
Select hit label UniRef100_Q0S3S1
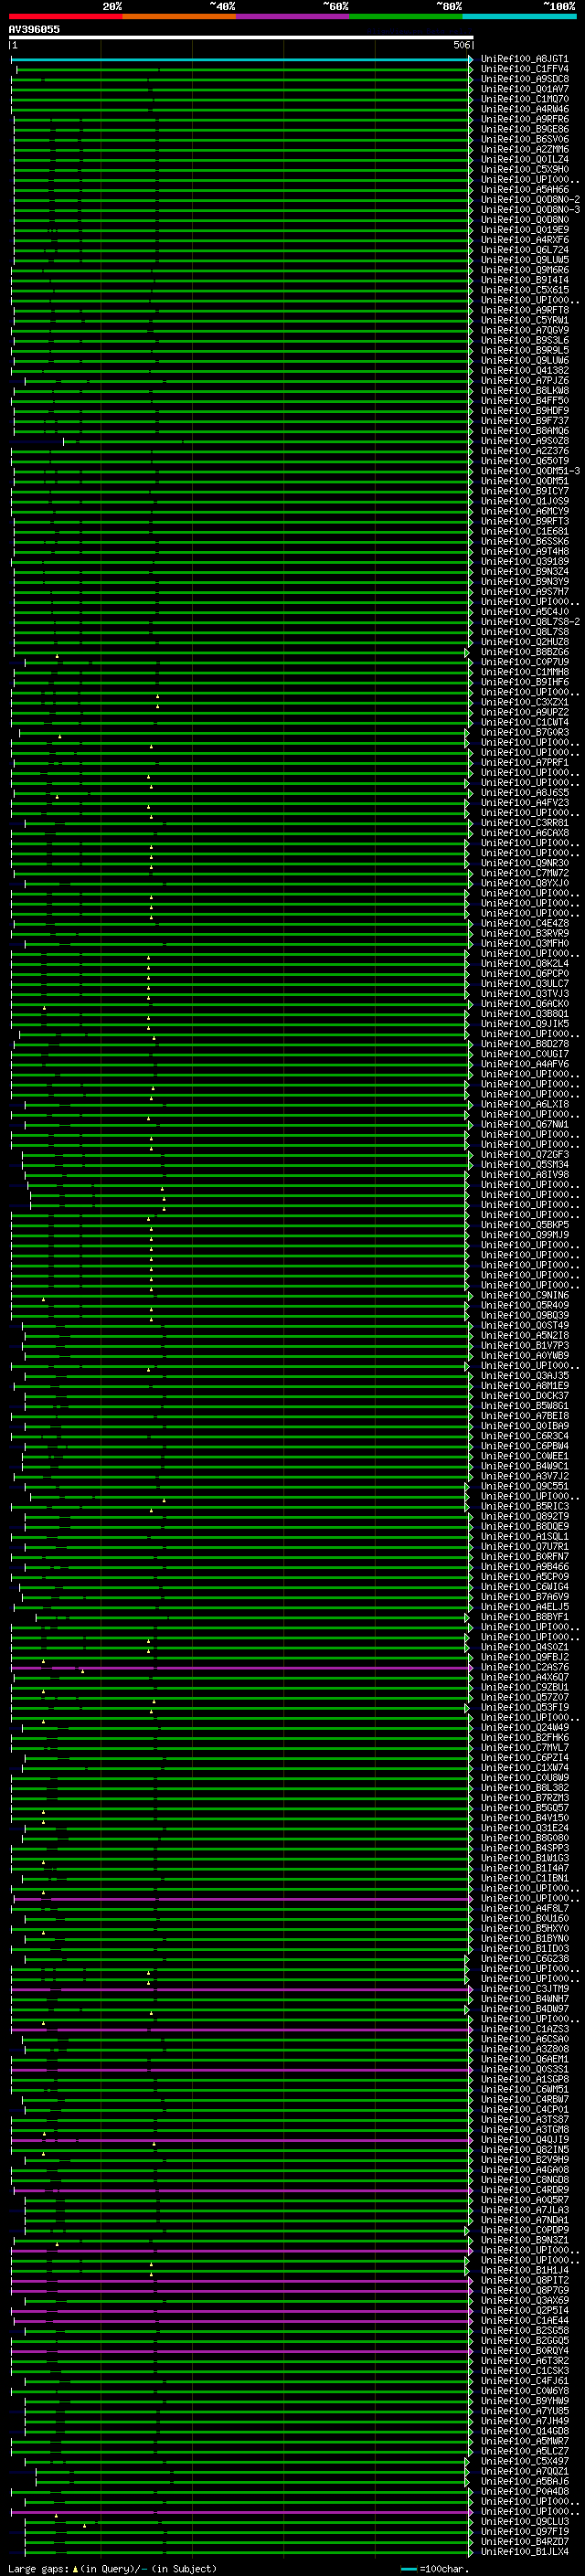524,2069
